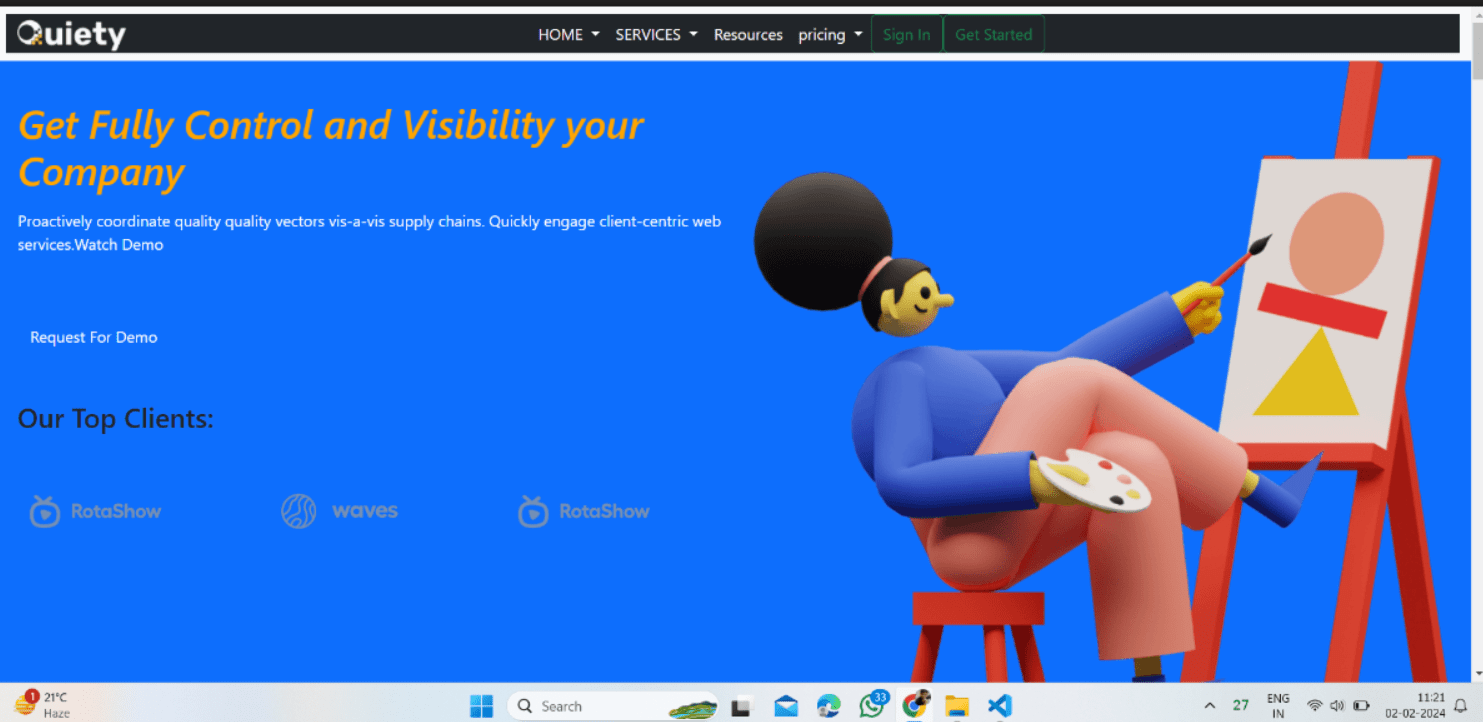
Task: Click the waves client logo
Action: (340, 511)
